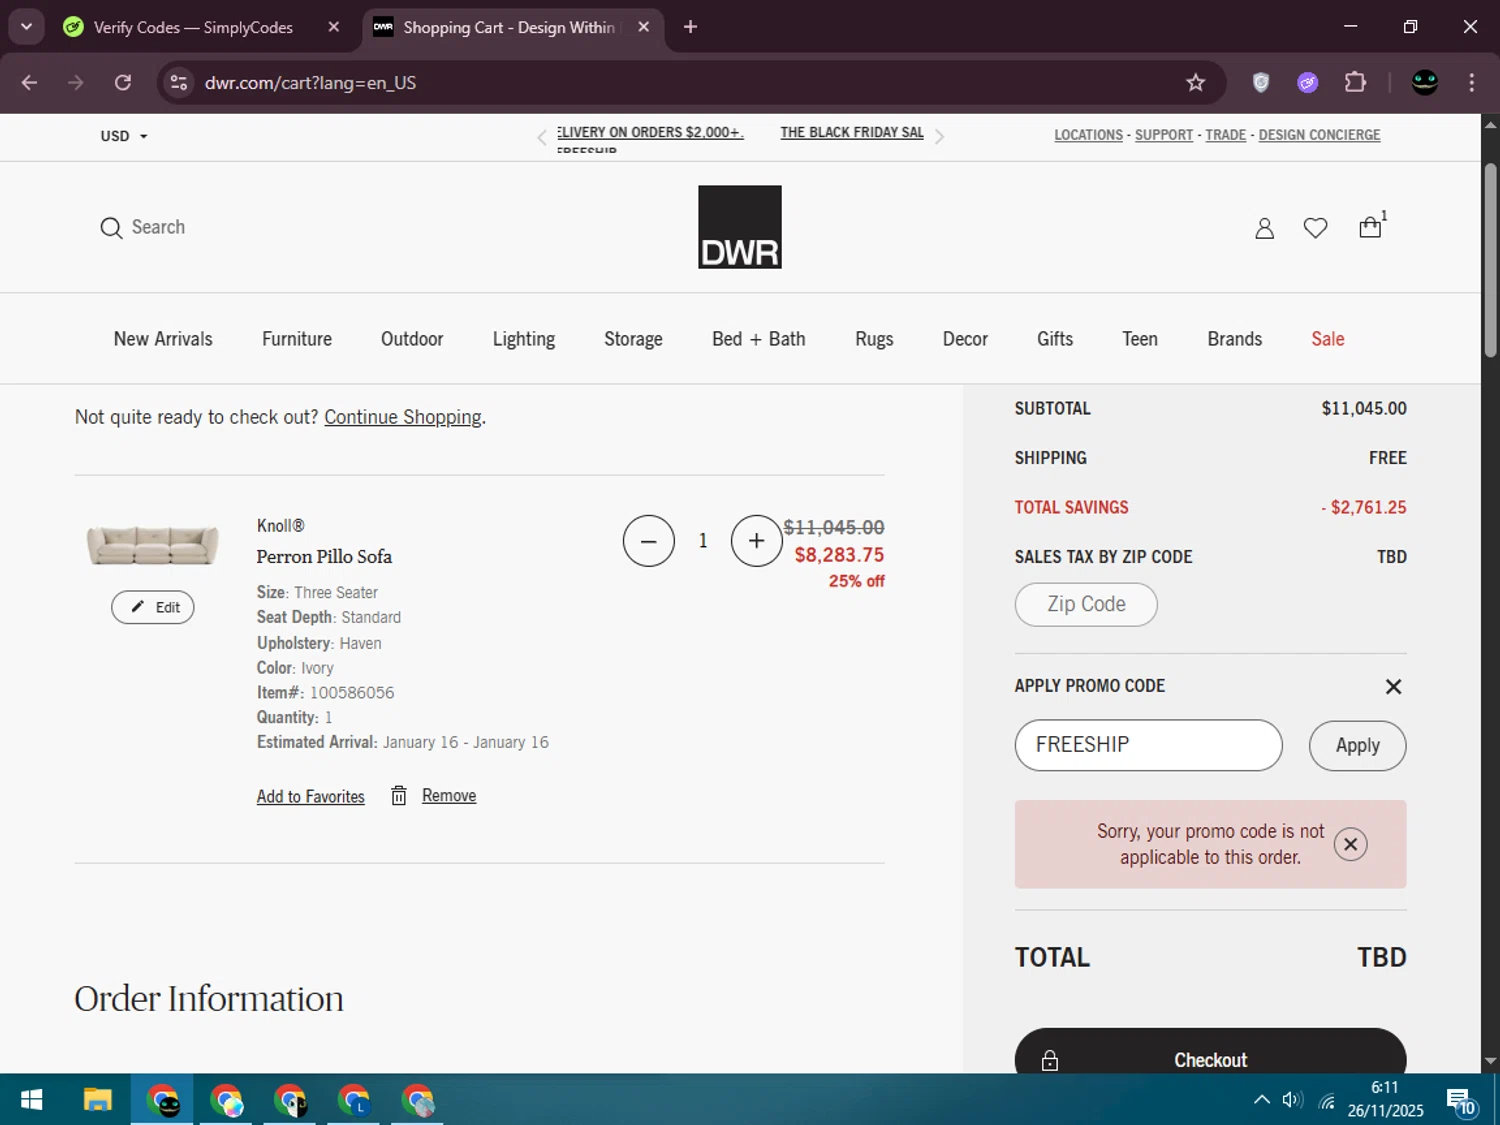Screen dimensions: 1500x1125
Task: Open the Design Concierge link
Action: [x=1319, y=135]
